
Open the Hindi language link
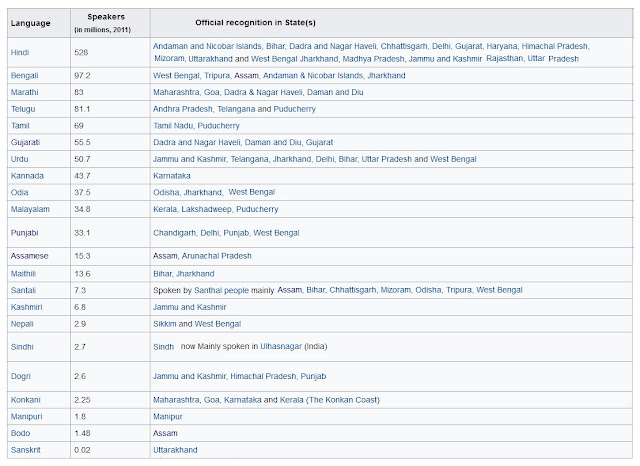tap(20, 53)
